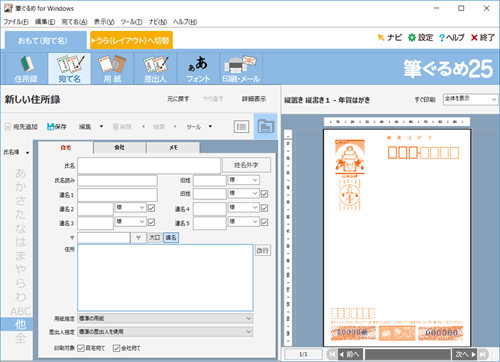This screenshot has width=500, height=362.
Task: Open the 表示(V) menu
Action: pos(104,22)
